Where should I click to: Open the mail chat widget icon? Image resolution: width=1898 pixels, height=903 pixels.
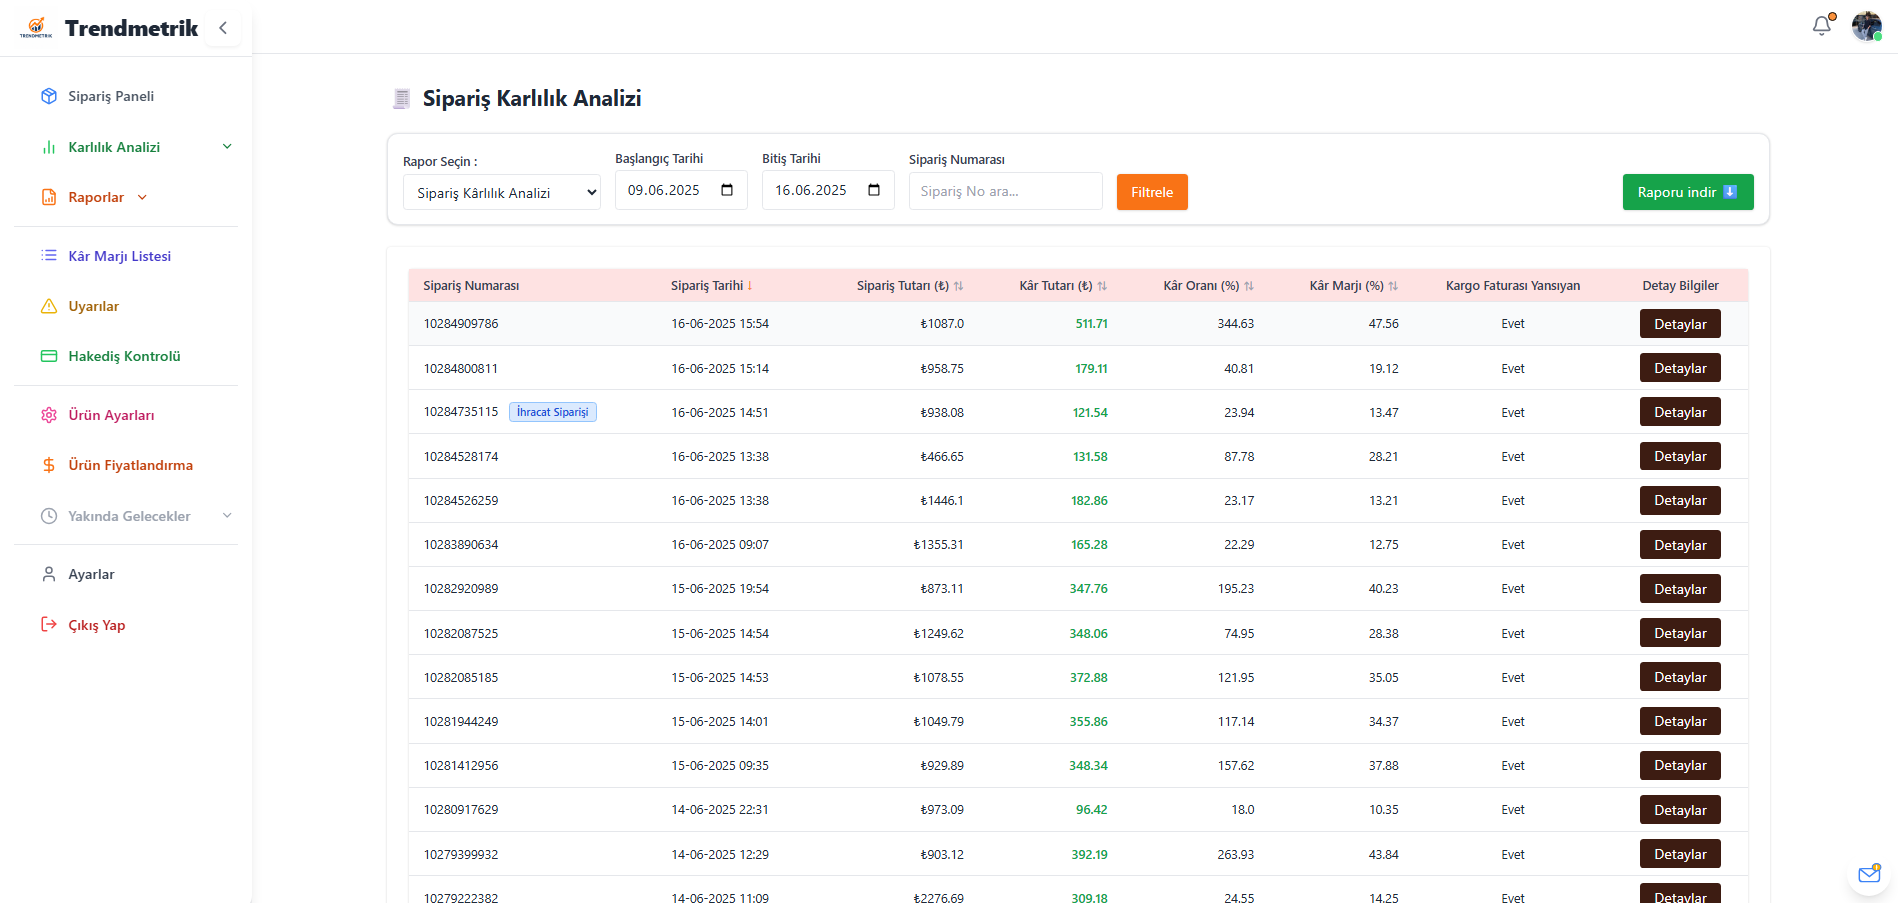1869,874
